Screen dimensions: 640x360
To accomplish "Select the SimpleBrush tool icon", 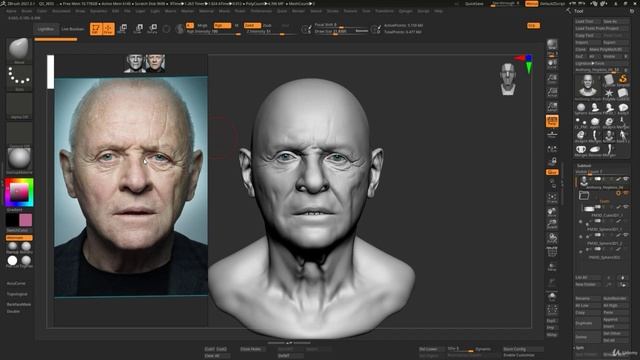I will coord(622,80).
